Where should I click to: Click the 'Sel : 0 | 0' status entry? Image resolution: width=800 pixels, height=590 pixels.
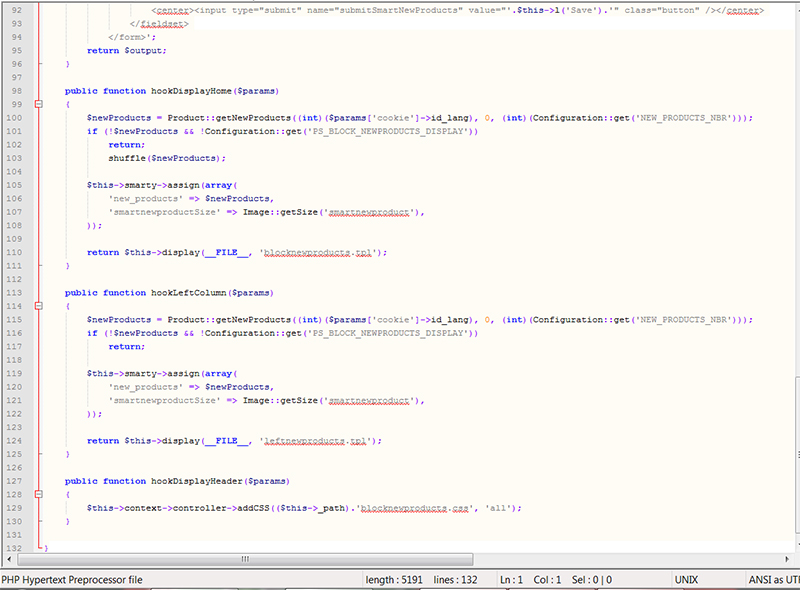(592, 580)
